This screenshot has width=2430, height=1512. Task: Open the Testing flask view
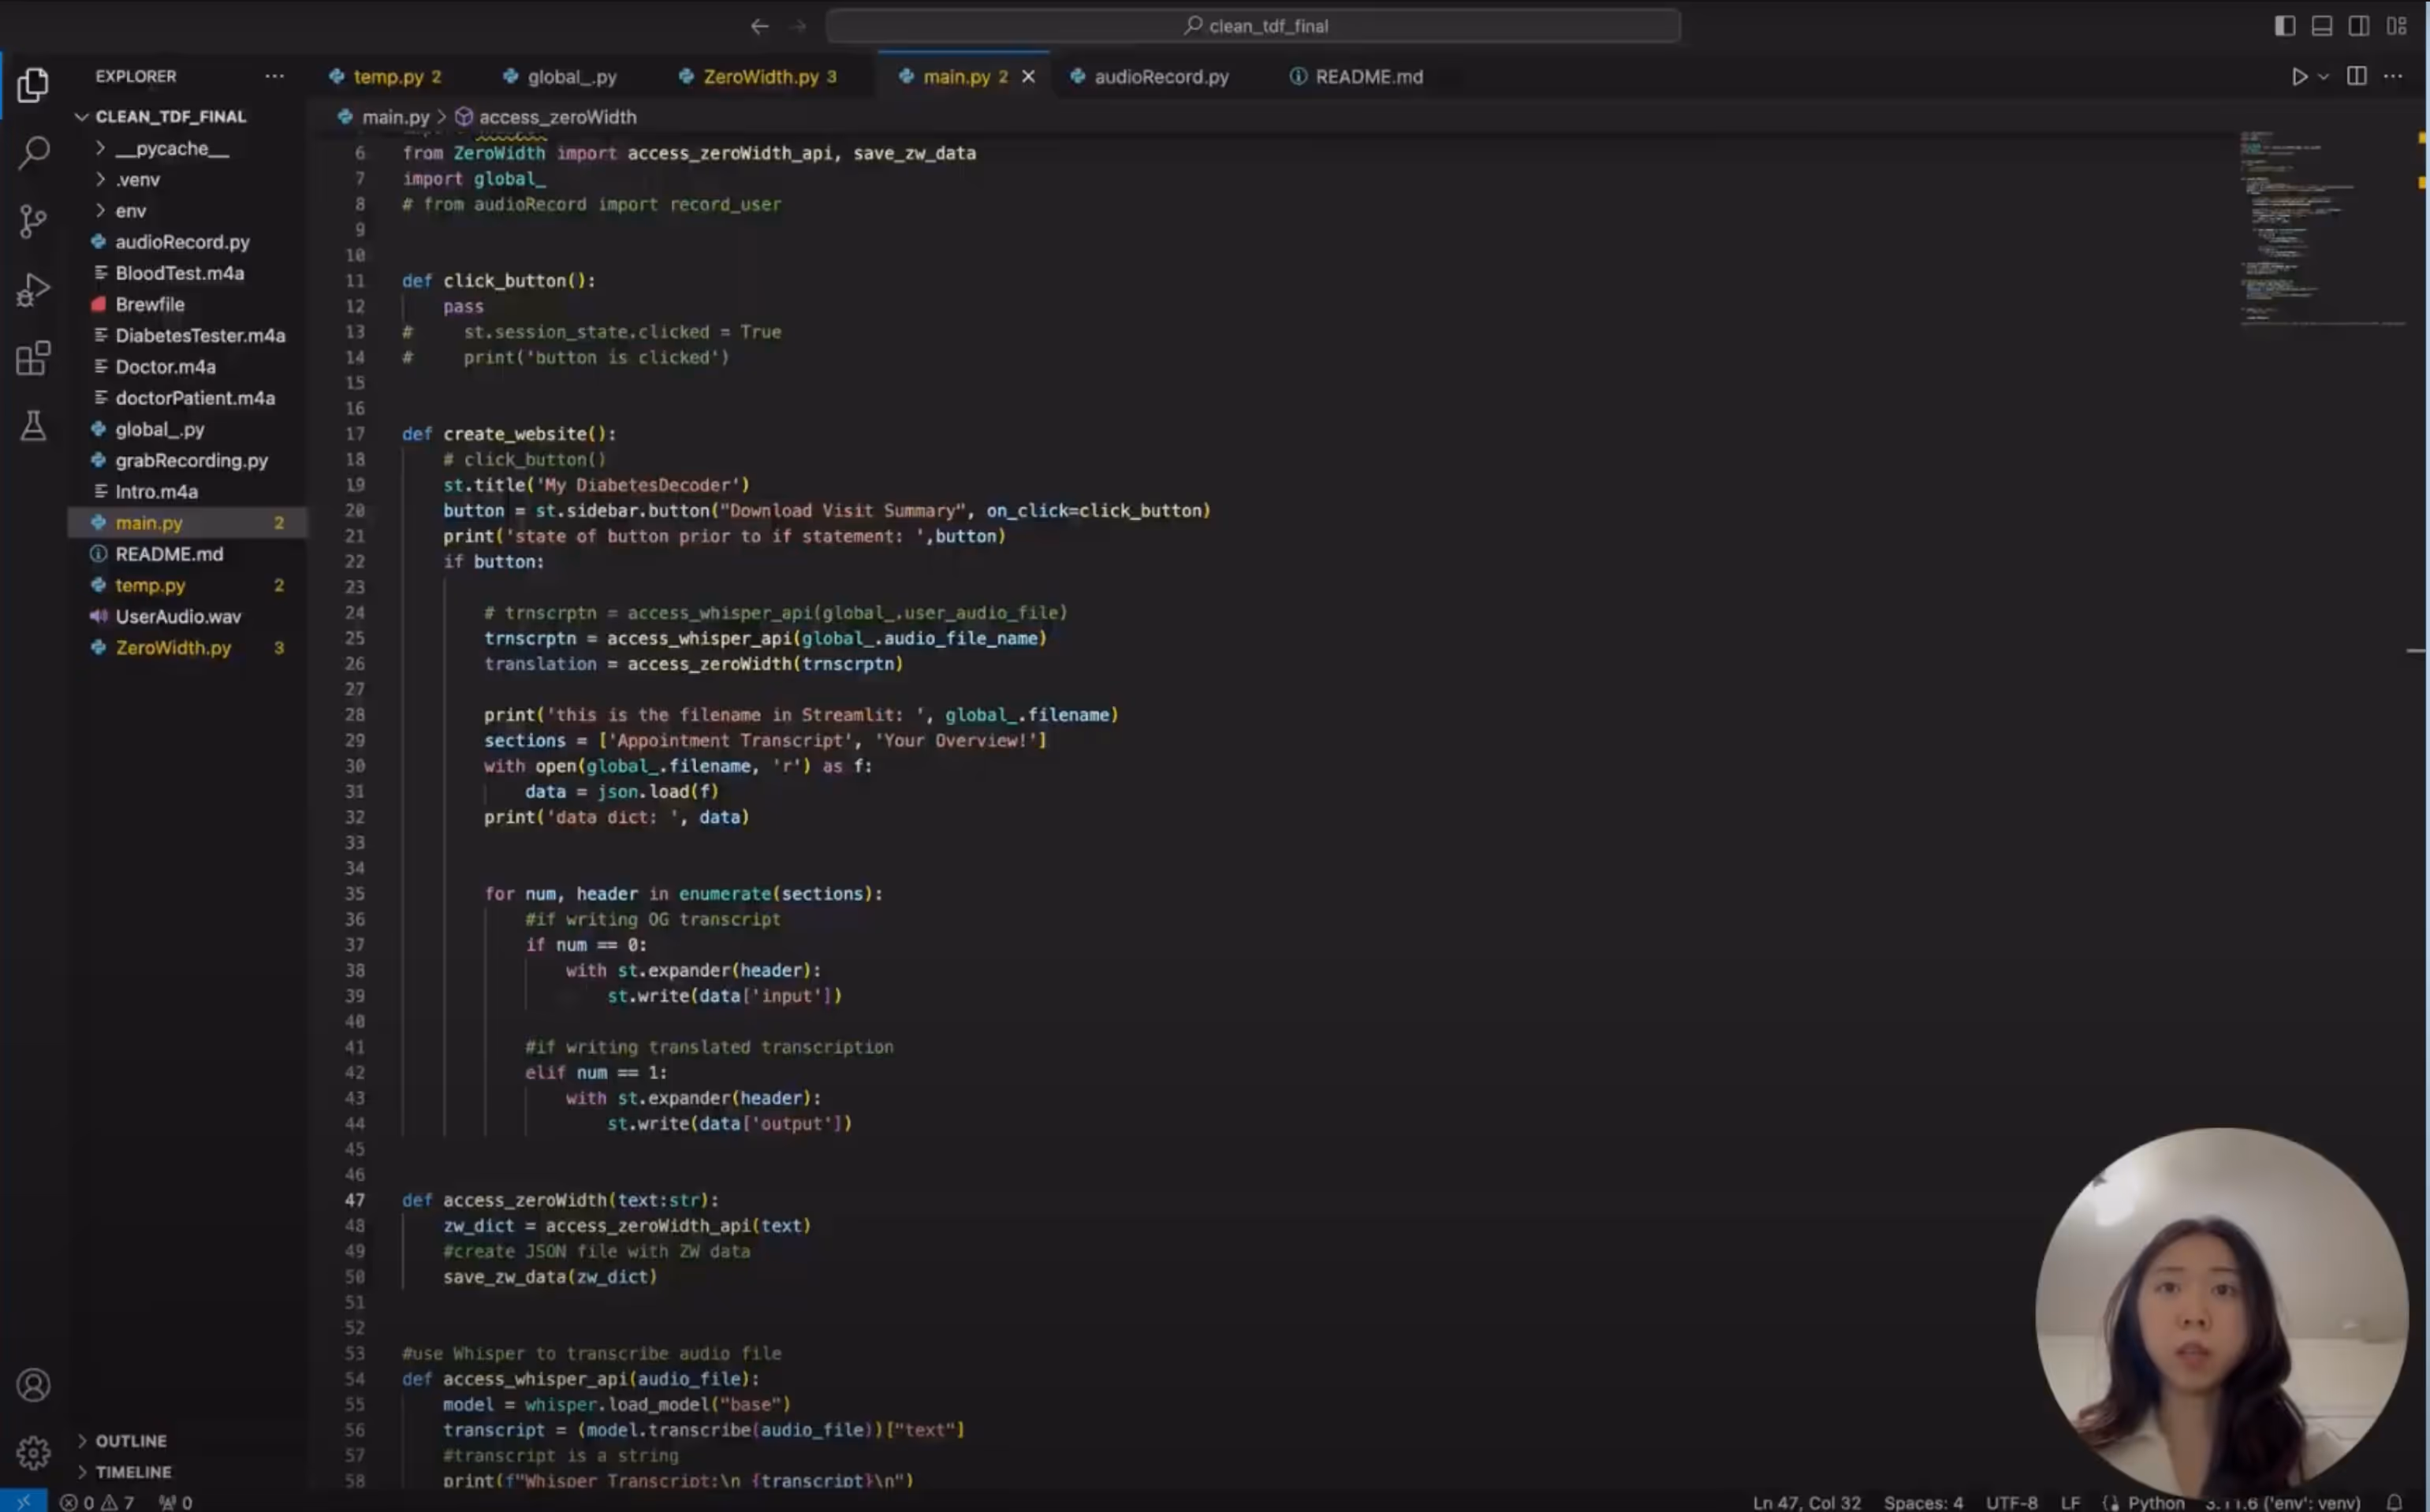pyautogui.click(x=33, y=426)
